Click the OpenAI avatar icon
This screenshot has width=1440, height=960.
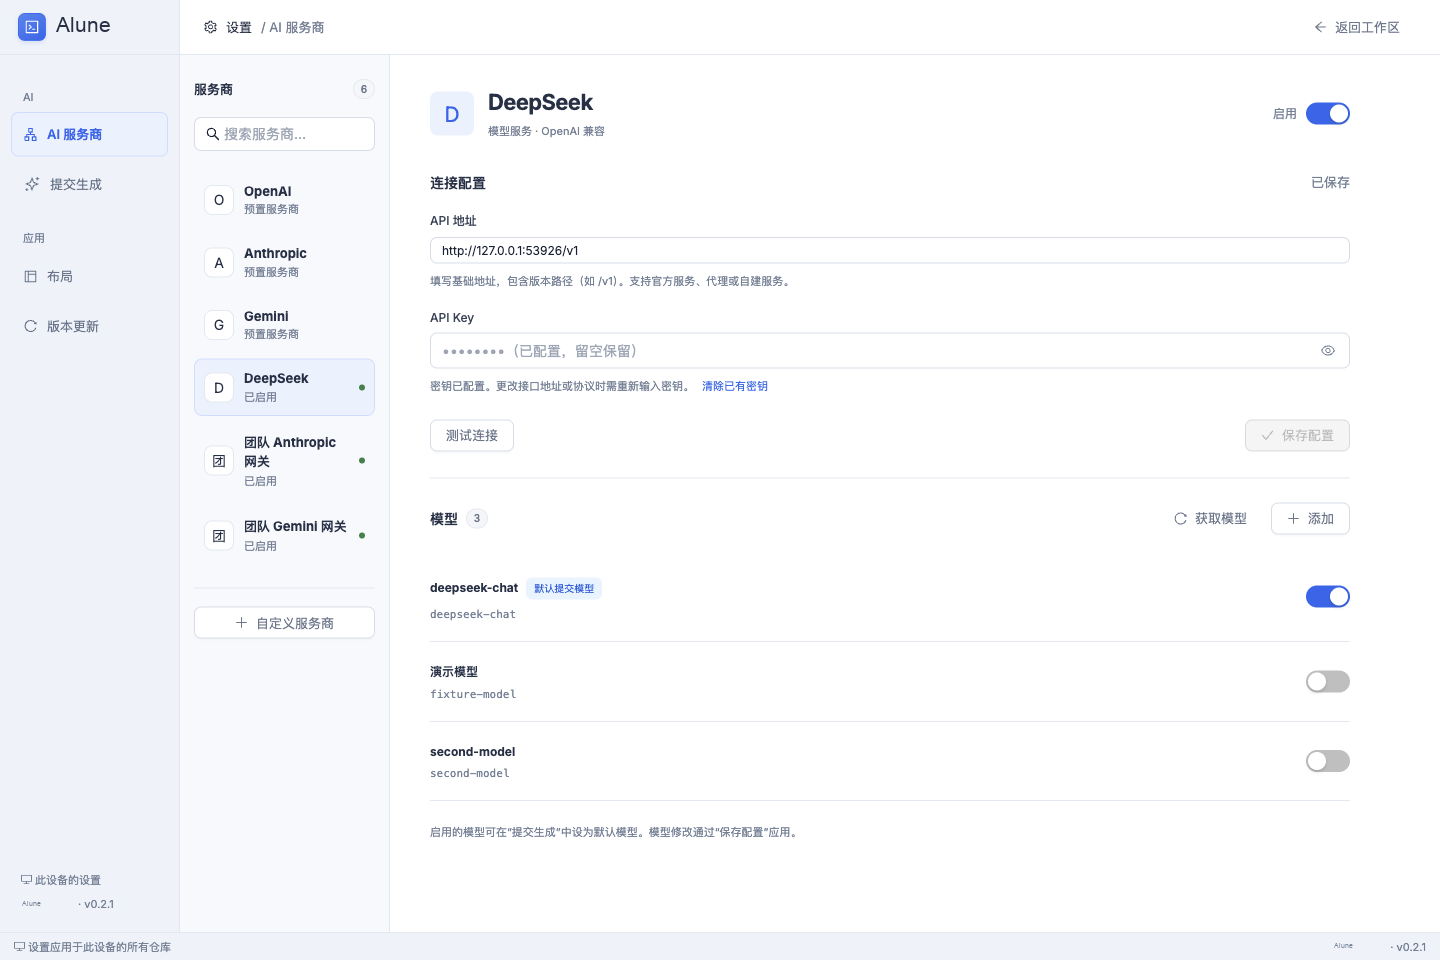click(219, 200)
